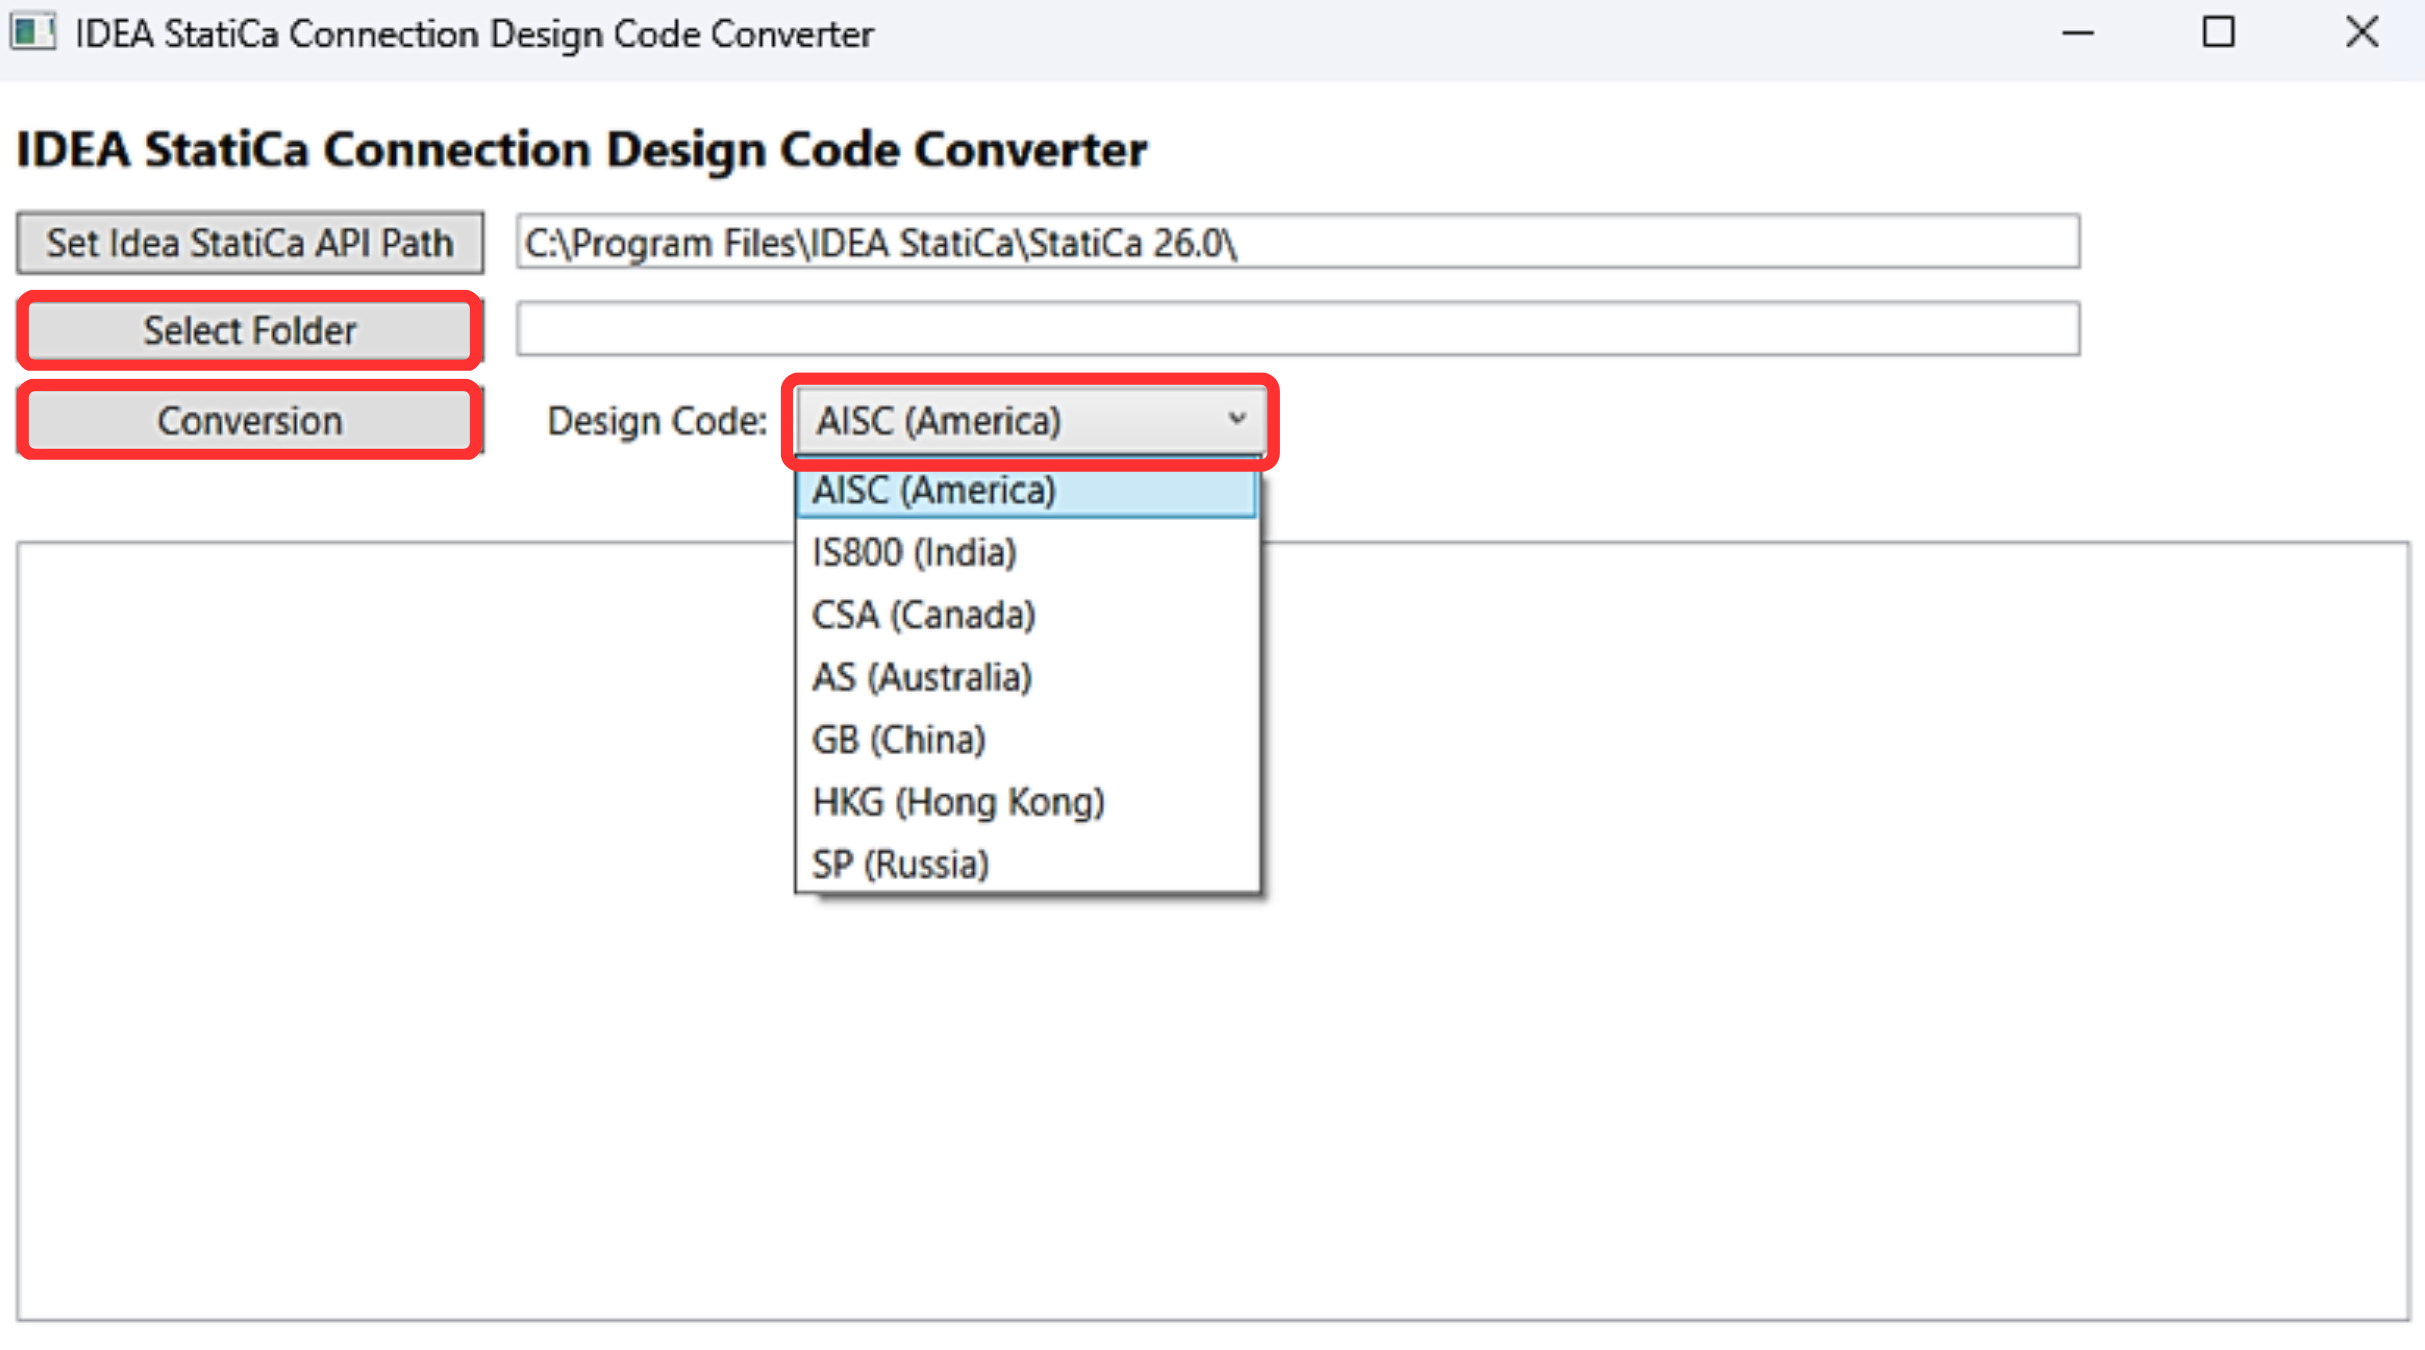Screen dimensions: 2425x1350
Task: Click the bold Code Converter heading text
Action: pyautogui.click(x=582, y=150)
